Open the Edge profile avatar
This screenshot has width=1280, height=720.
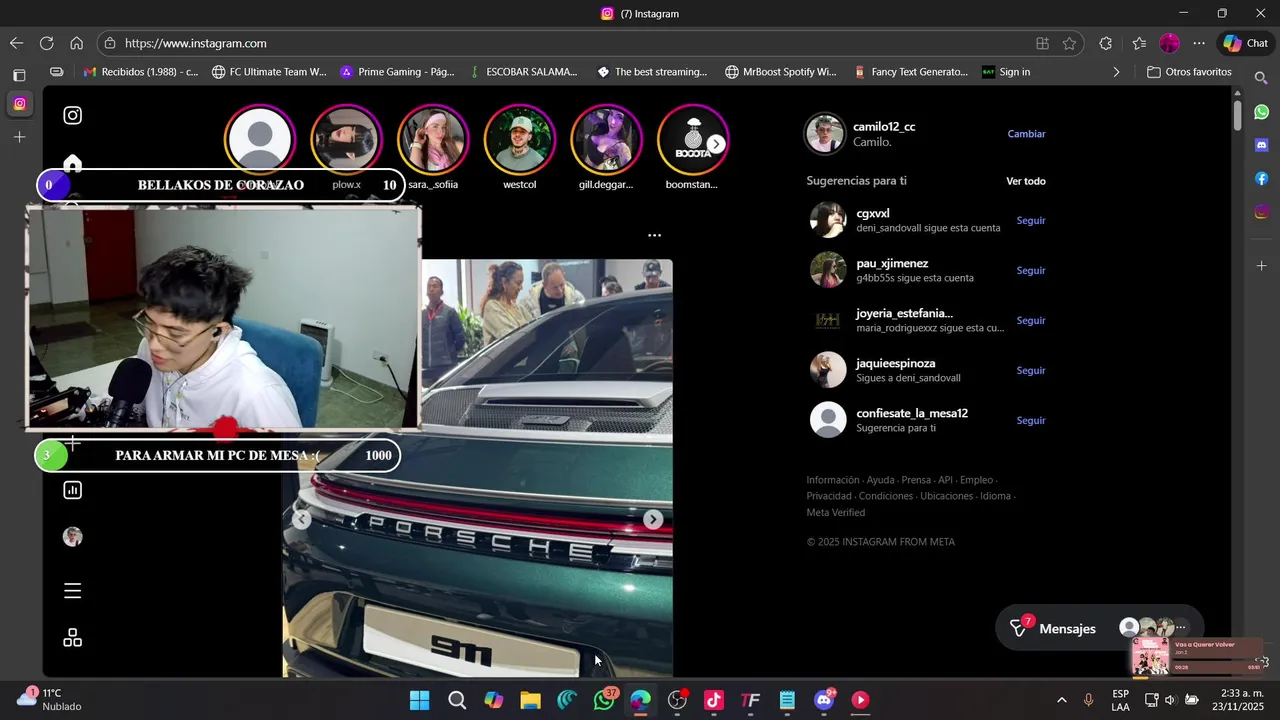(x=1169, y=43)
